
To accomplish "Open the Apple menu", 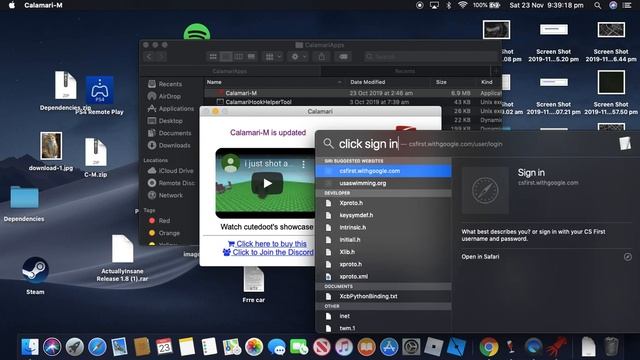I will tap(12, 5).
